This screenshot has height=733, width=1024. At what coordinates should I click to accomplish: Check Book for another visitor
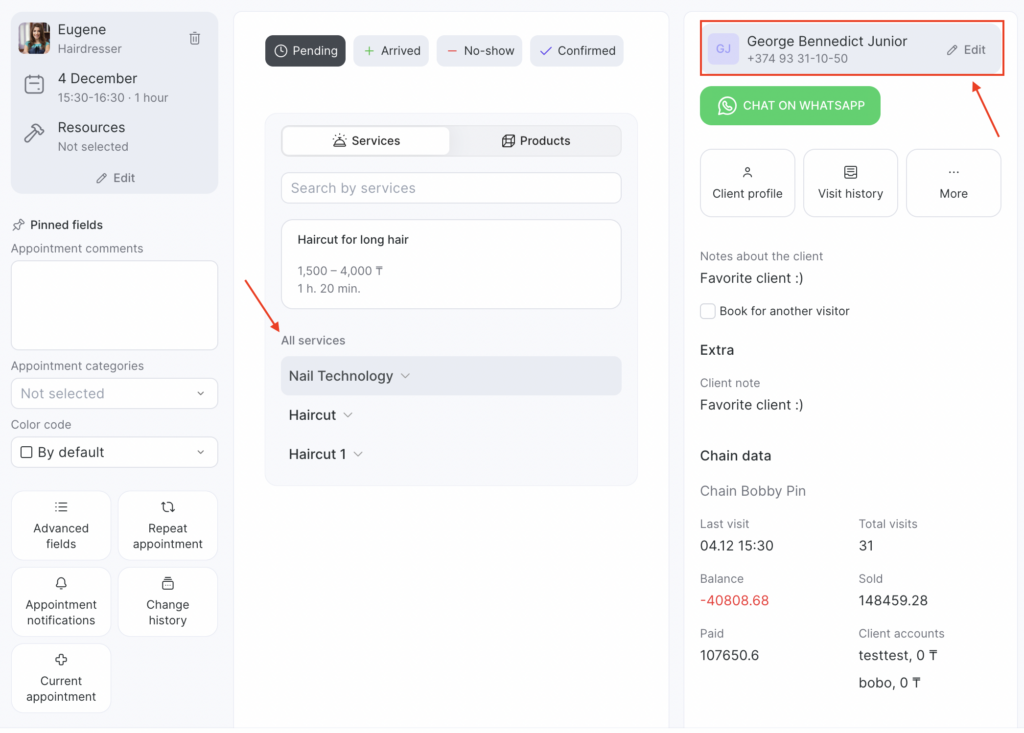point(708,311)
